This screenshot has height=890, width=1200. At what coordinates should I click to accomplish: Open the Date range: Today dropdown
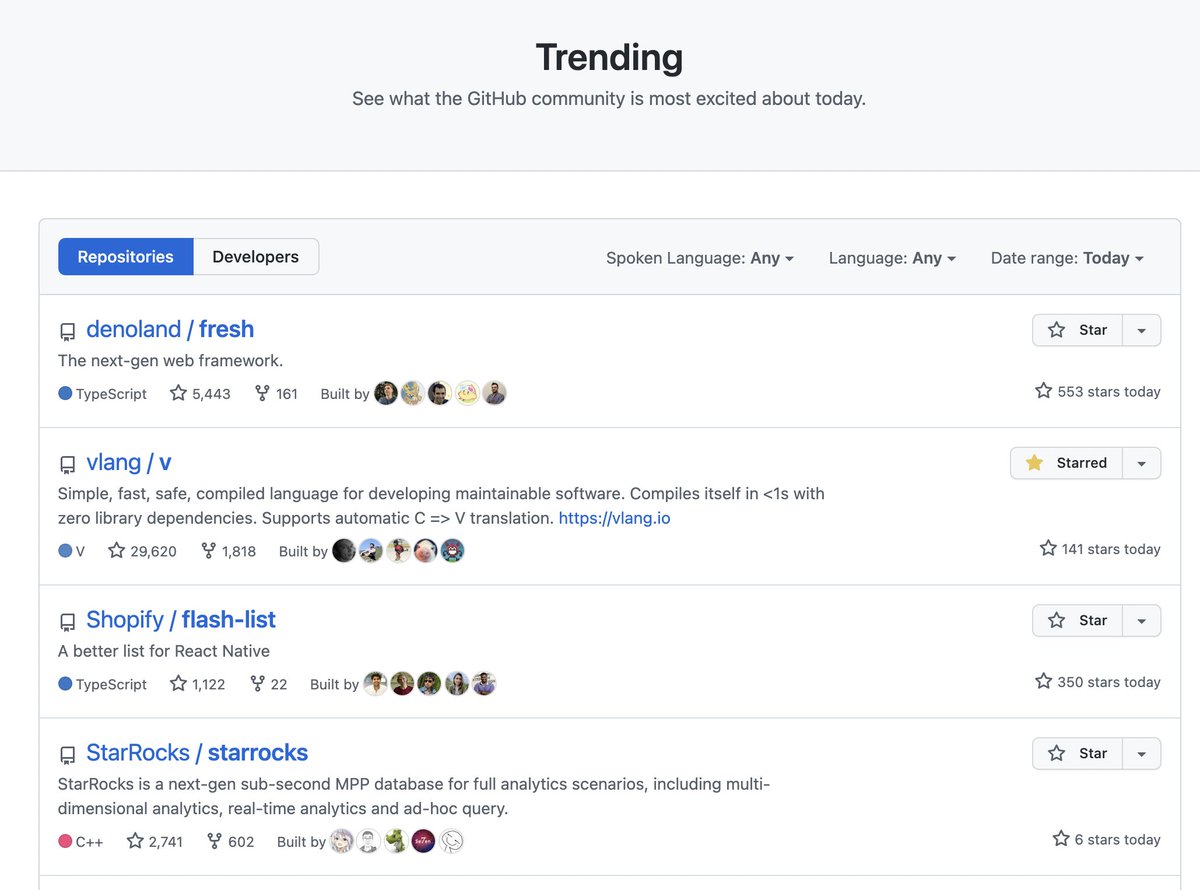(x=1067, y=258)
